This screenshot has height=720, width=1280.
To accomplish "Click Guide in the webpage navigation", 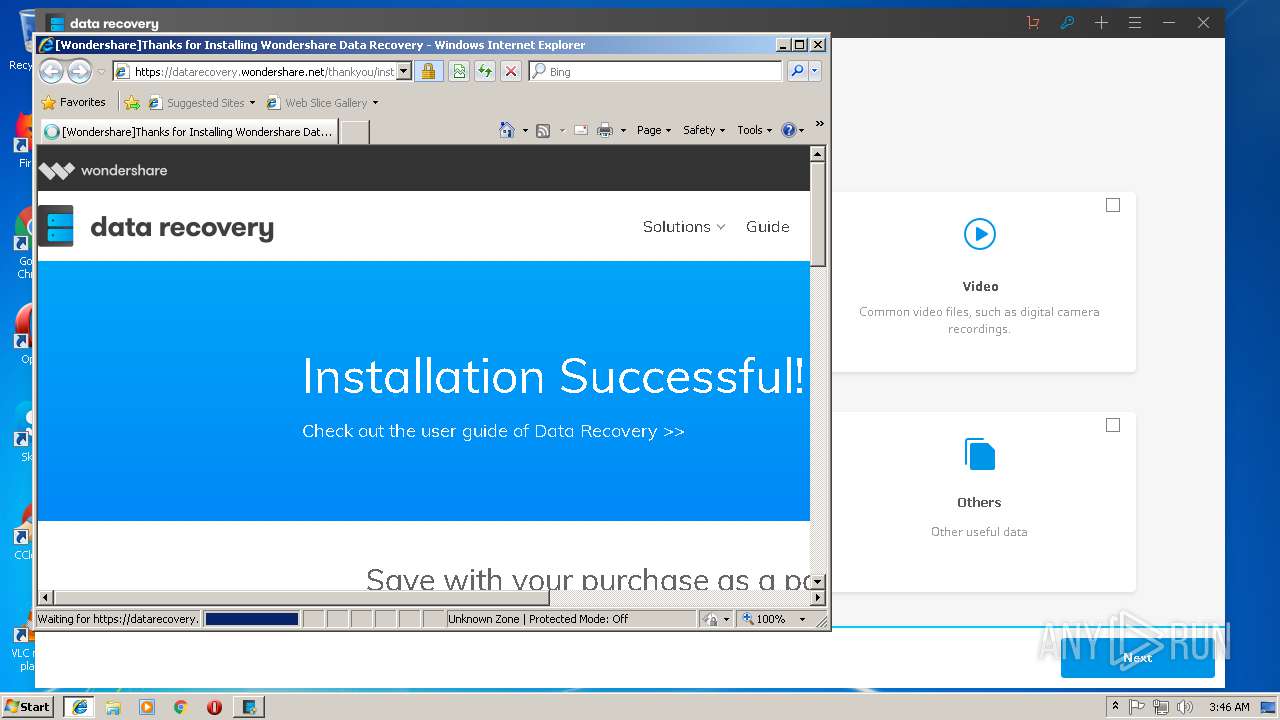I will (768, 227).
